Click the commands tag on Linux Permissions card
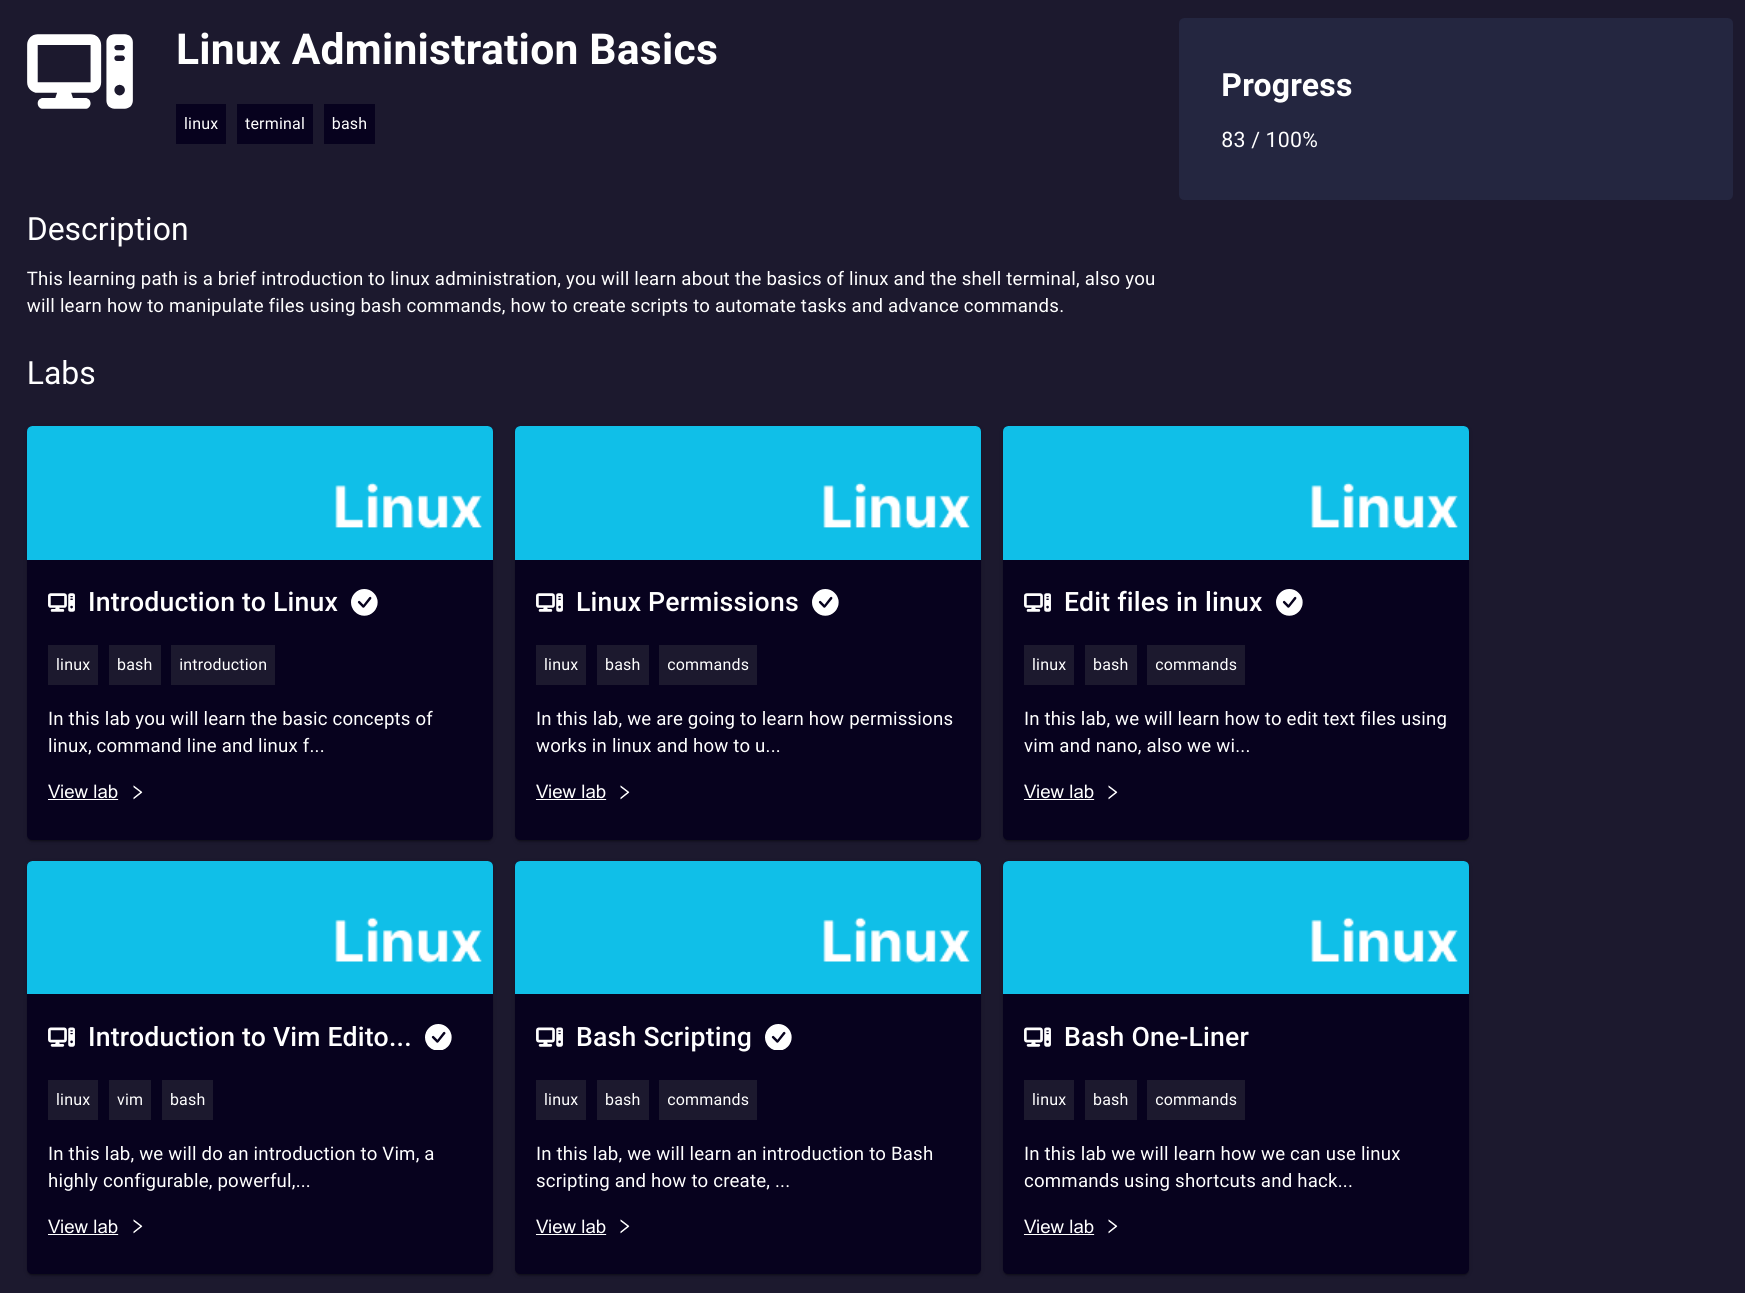This screenshot has width=1745, height=1293. click(708, 665)
